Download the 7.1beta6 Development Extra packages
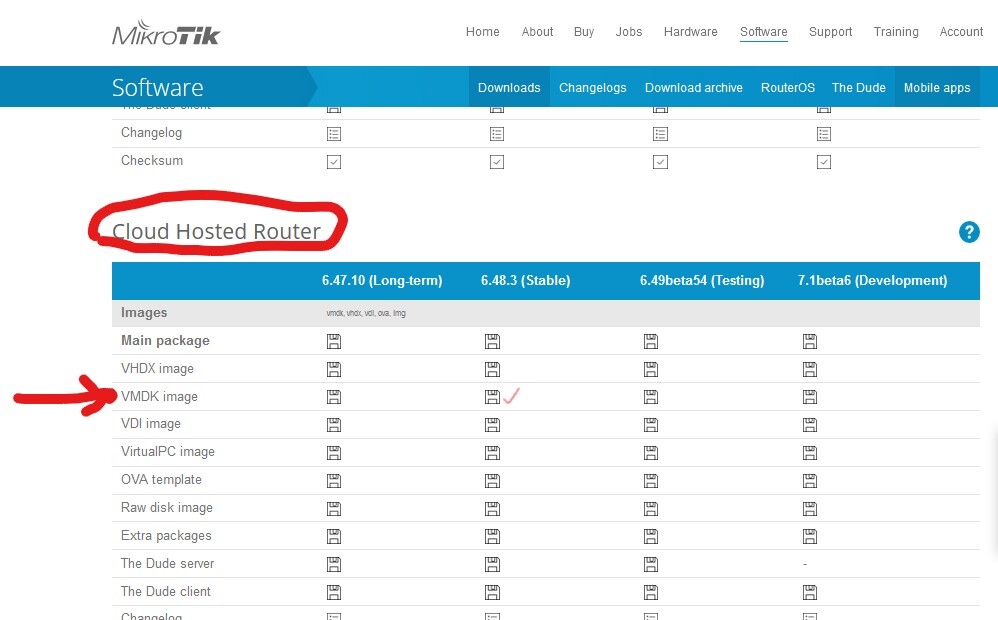The height and width of the screenshot is (620, 998). point(809,536)
